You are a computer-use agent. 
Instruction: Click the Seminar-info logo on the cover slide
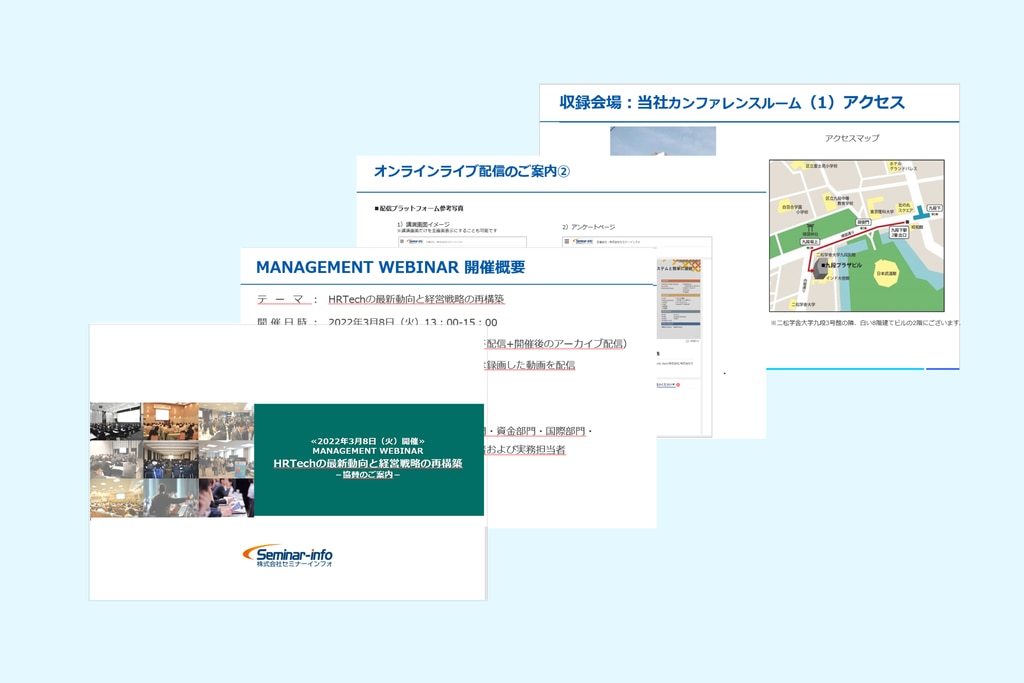tap(288, 556)
